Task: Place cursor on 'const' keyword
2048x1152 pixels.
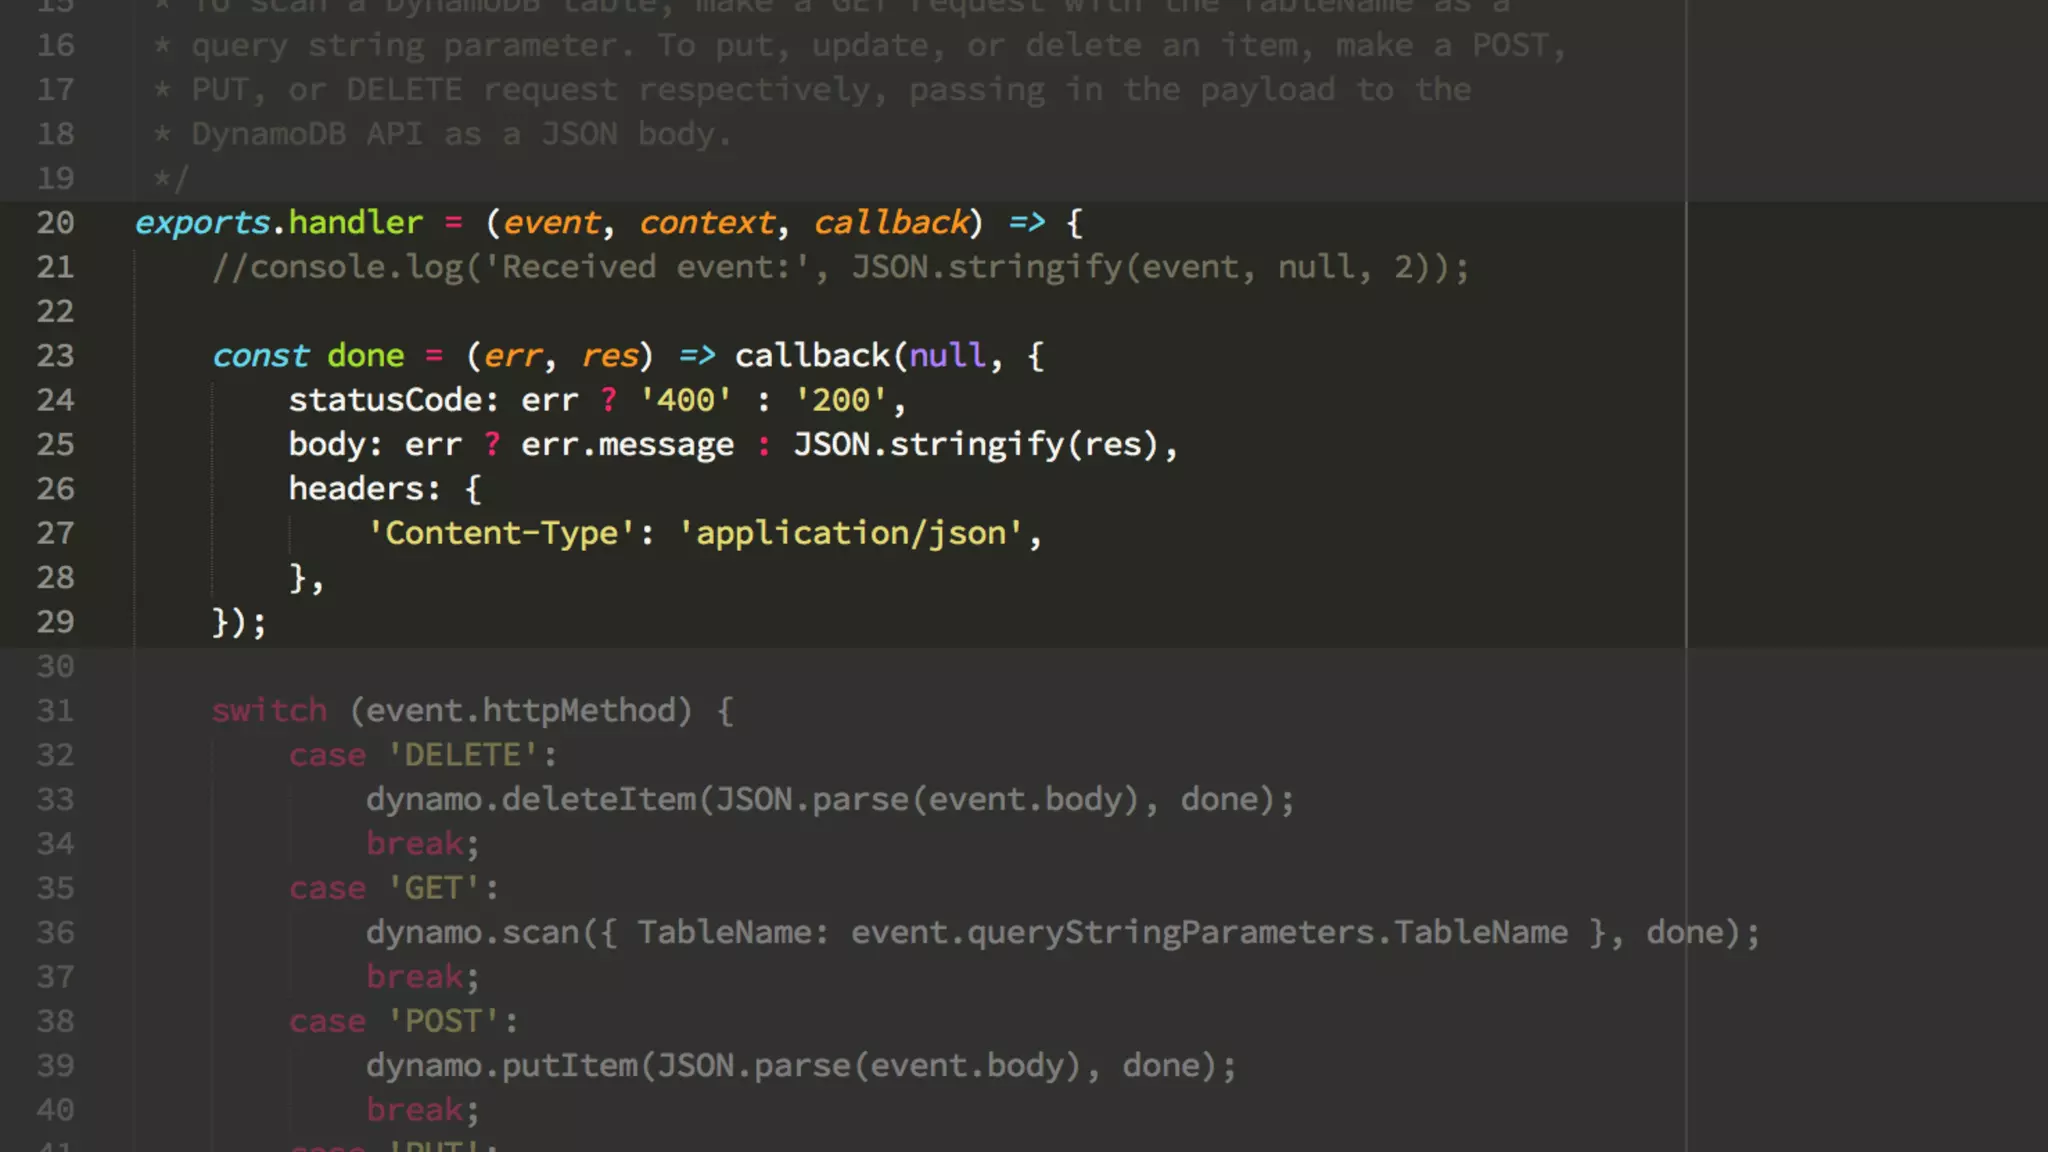Action: [x=261, y=355]
